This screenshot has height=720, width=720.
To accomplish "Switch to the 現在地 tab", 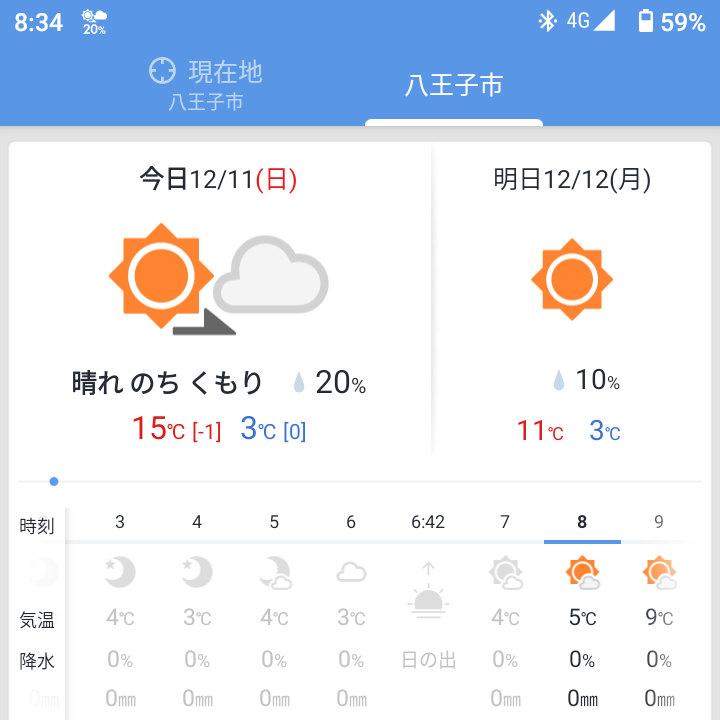I will point(206,84).
